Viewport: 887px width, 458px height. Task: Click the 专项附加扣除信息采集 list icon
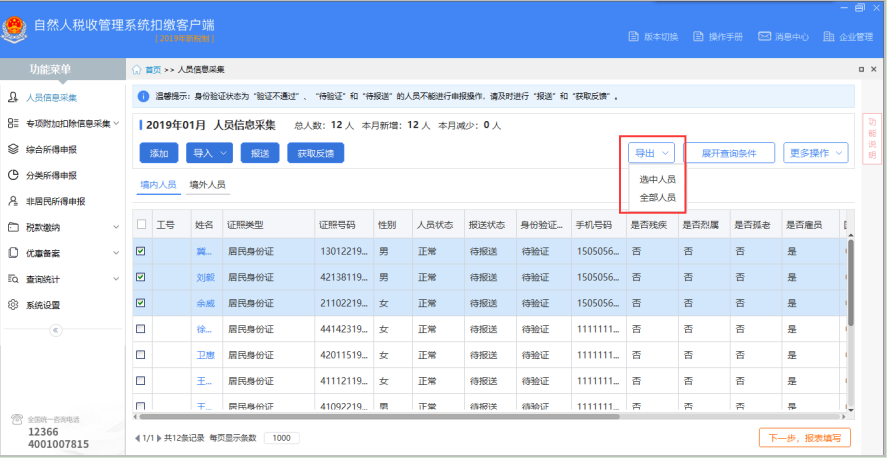[13, 123]
